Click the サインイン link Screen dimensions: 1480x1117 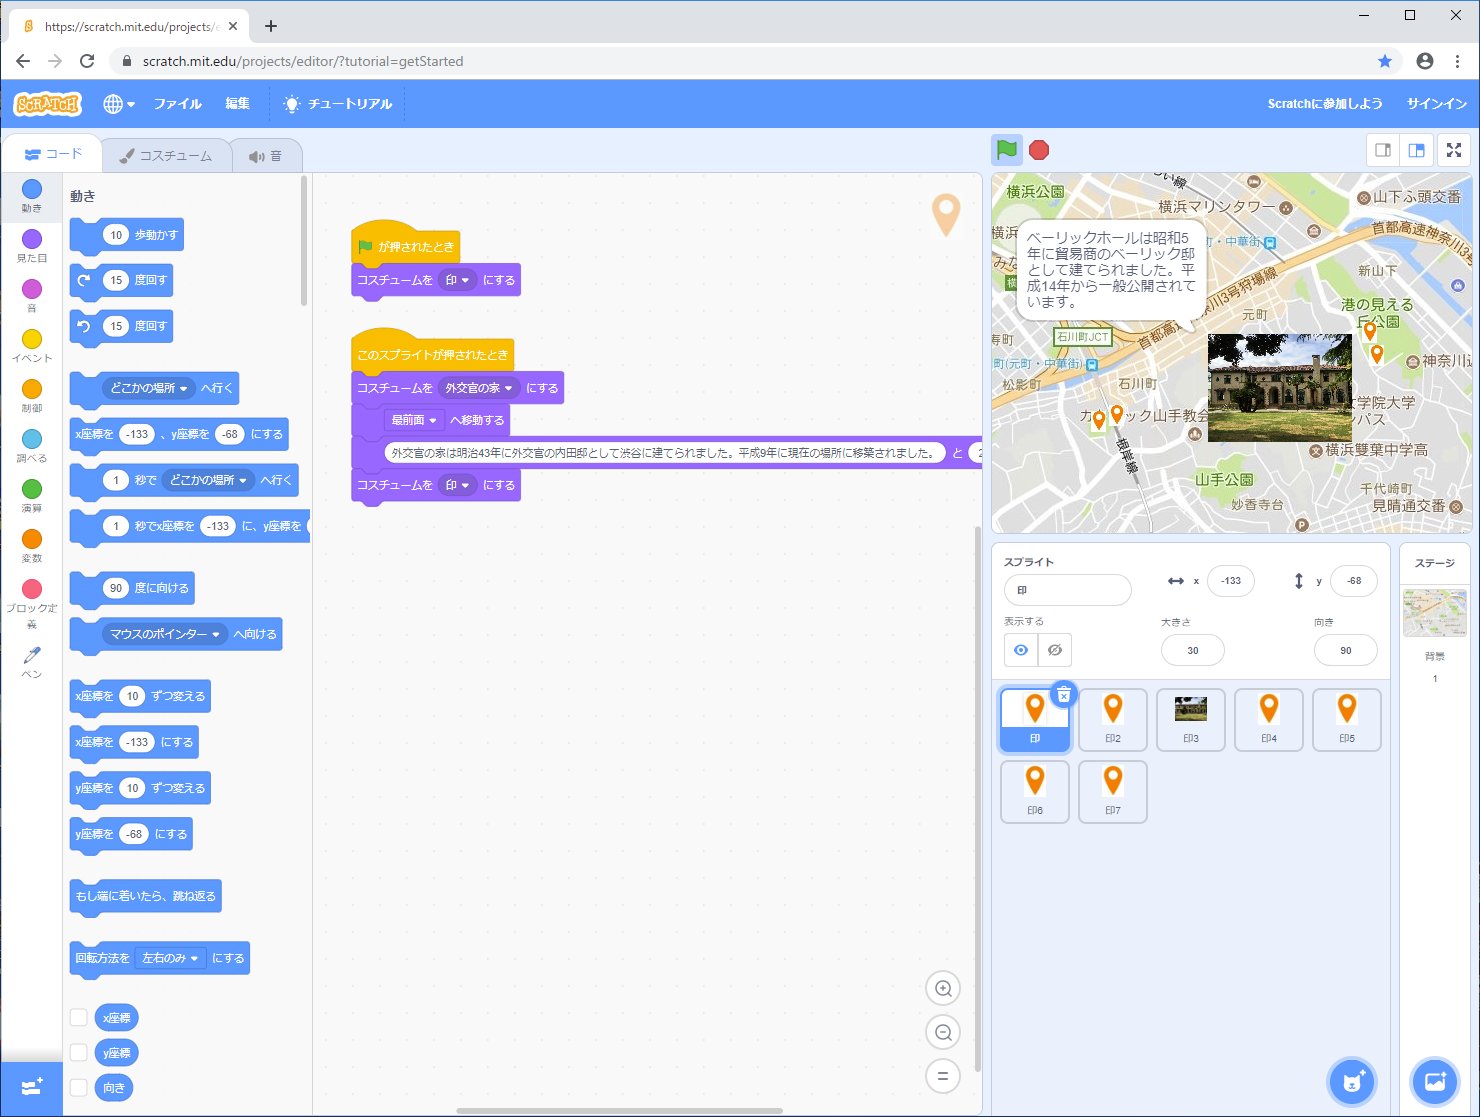point(1436,104)
